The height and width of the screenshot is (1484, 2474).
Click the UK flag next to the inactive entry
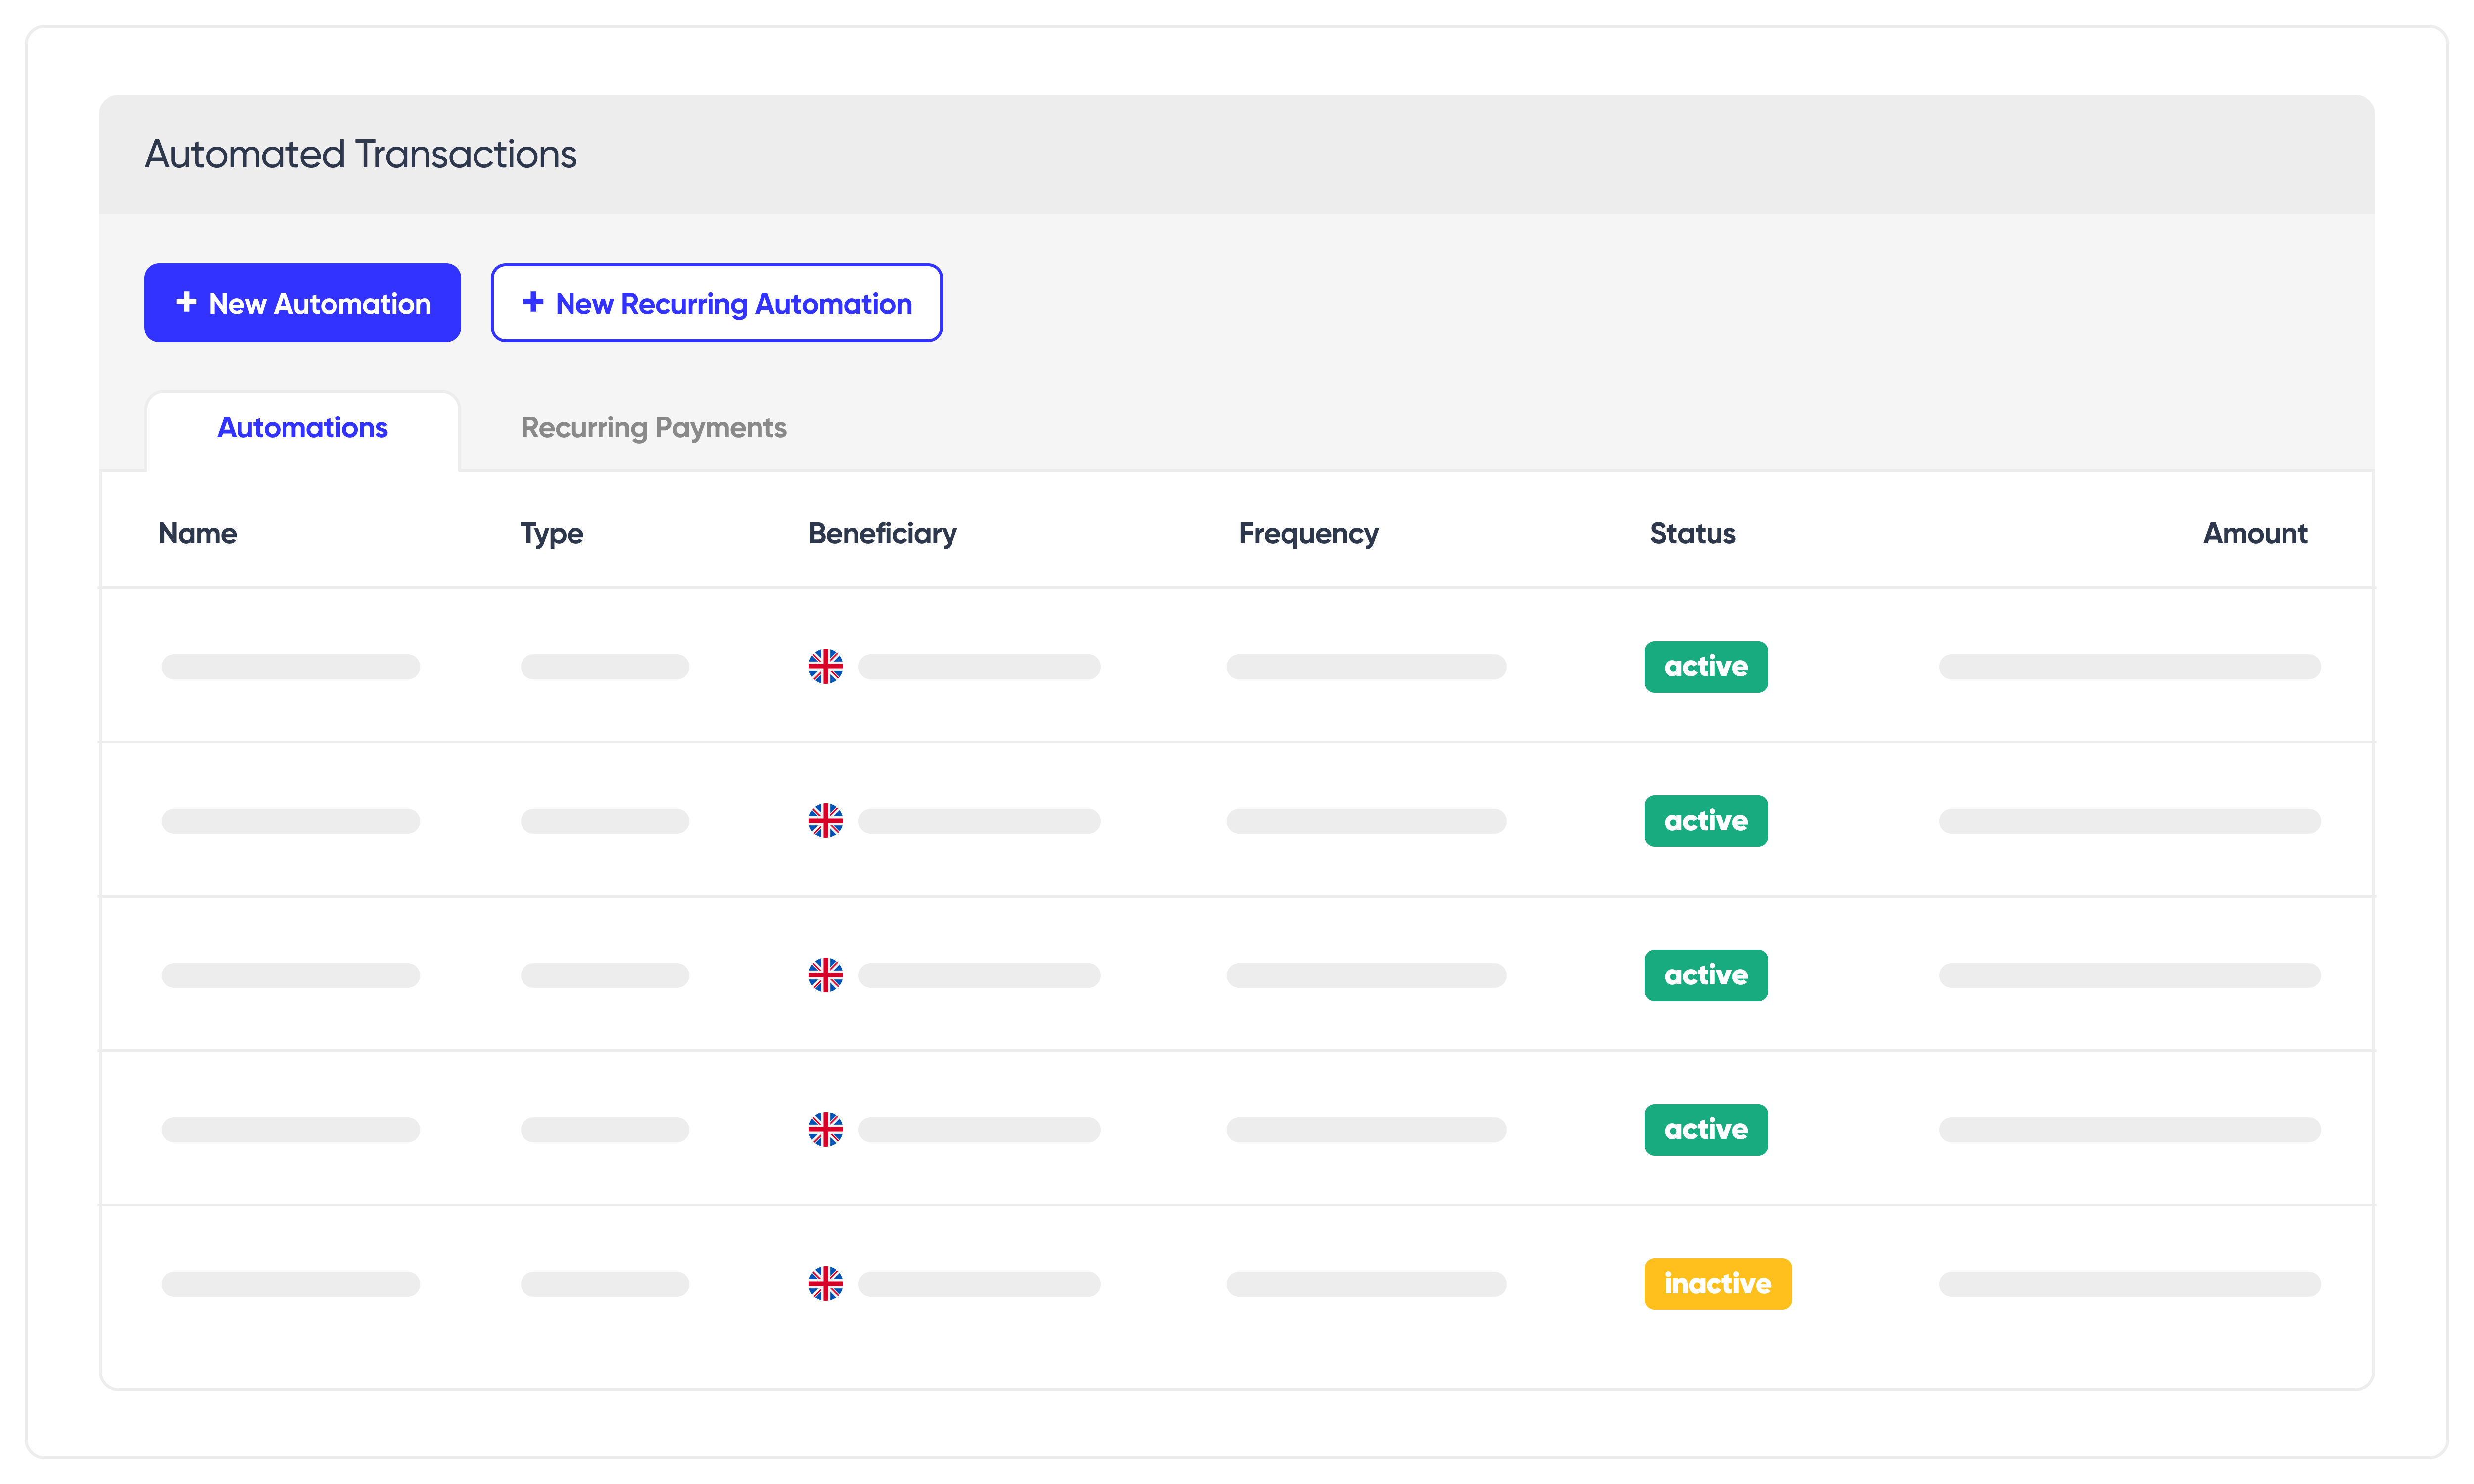[825, 1284]
